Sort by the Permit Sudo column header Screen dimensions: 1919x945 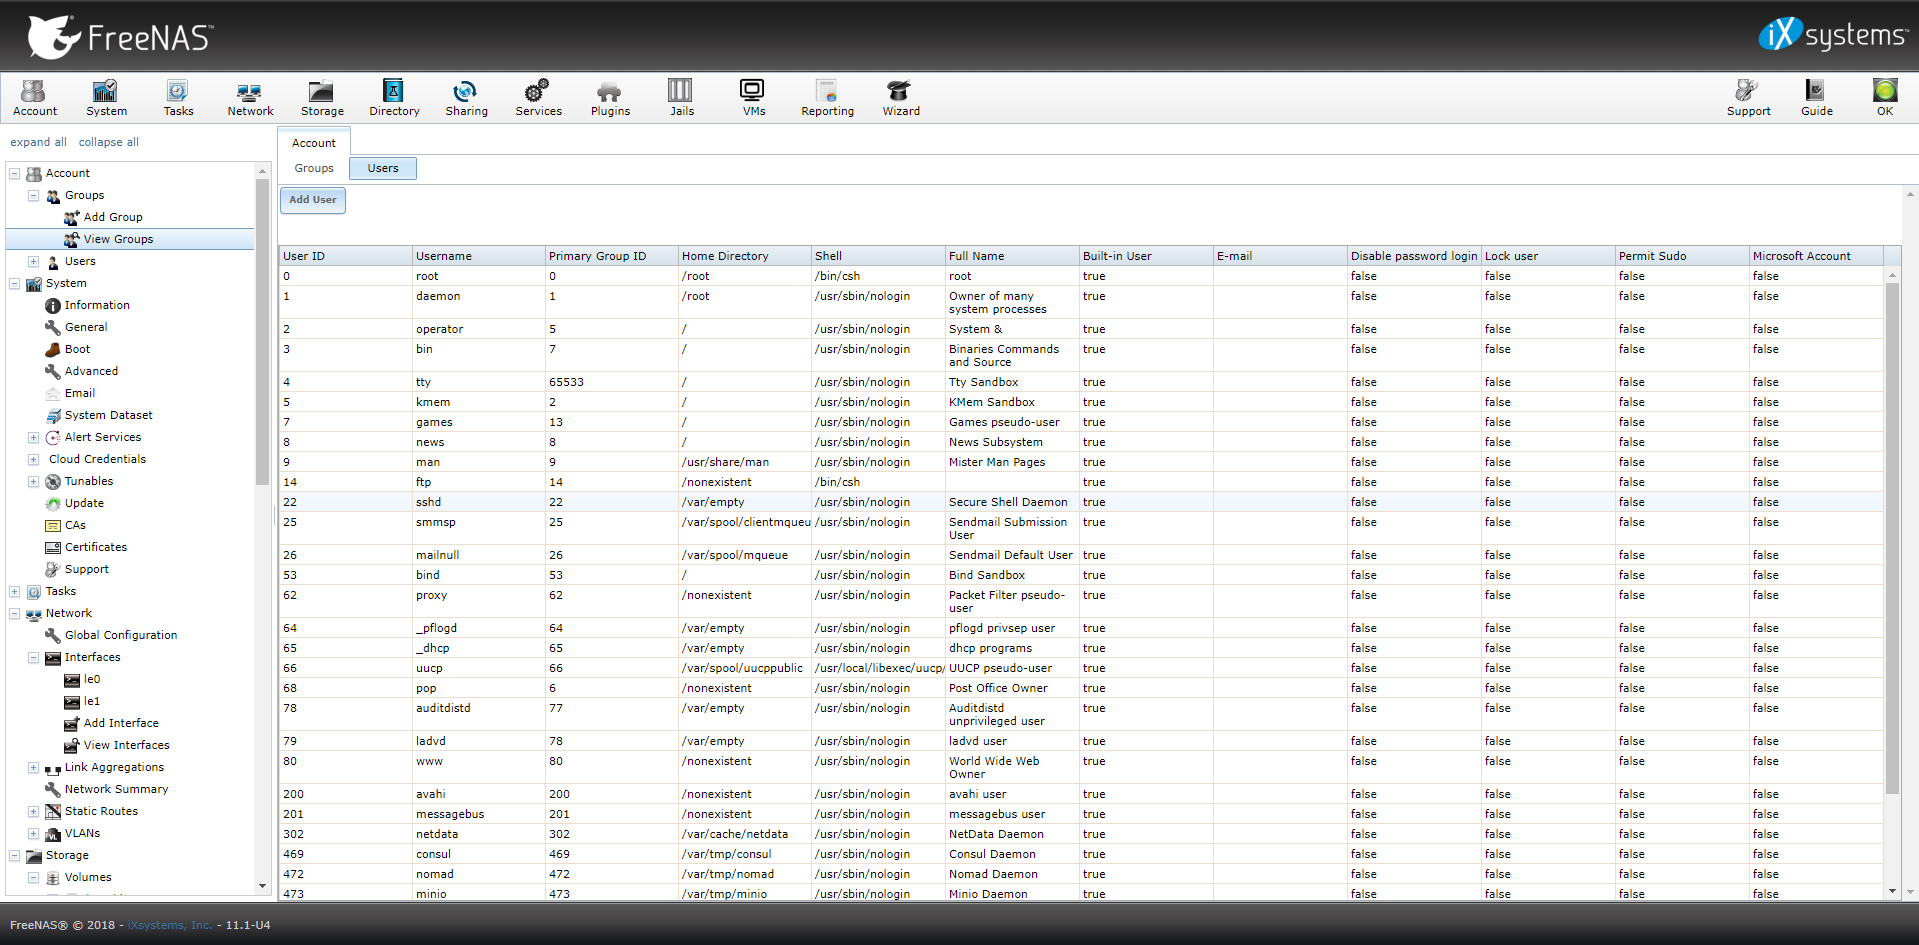click(x=1681, y=256)
